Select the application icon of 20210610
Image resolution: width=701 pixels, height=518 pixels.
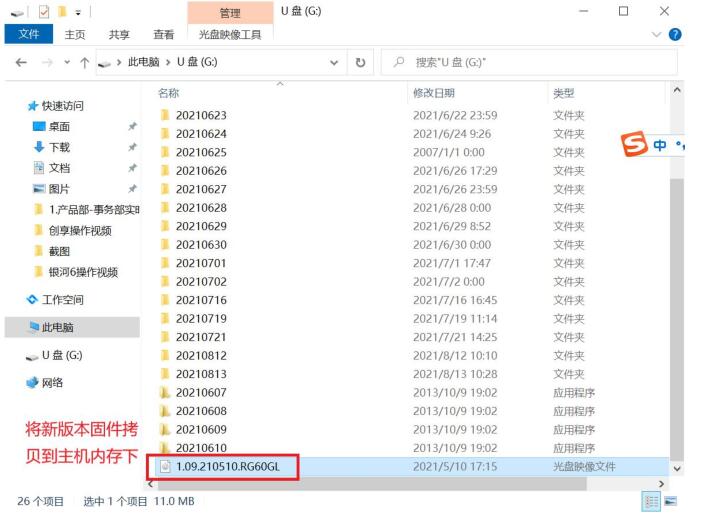click(165, 447)
